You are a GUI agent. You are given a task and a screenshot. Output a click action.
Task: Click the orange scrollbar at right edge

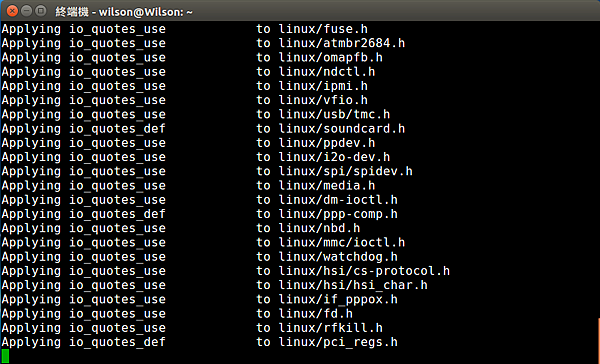[598, 340]
